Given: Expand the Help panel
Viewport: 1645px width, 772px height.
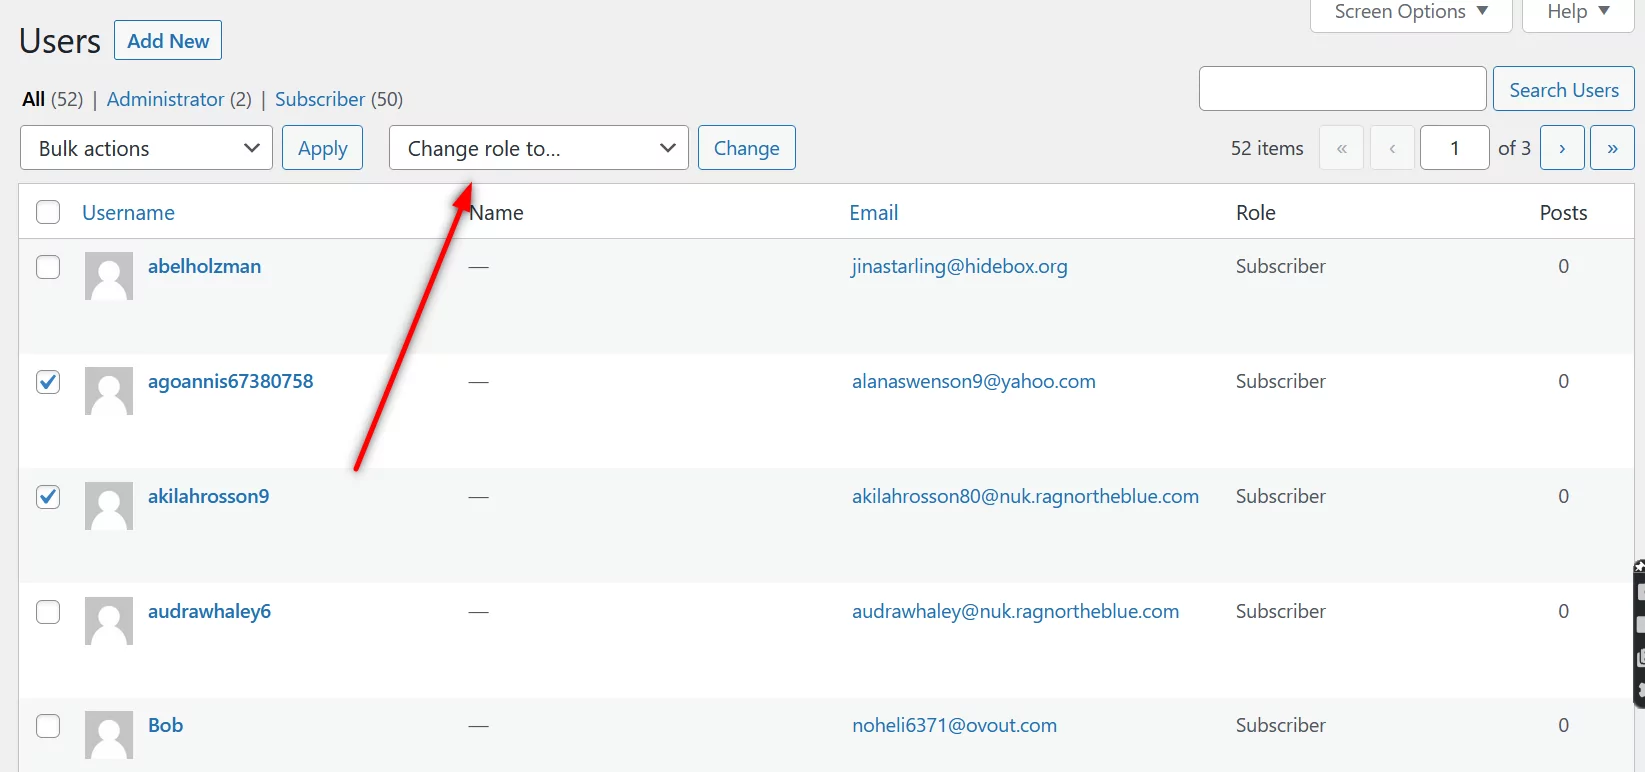Looking at the screenshot, I should 1578,12.
